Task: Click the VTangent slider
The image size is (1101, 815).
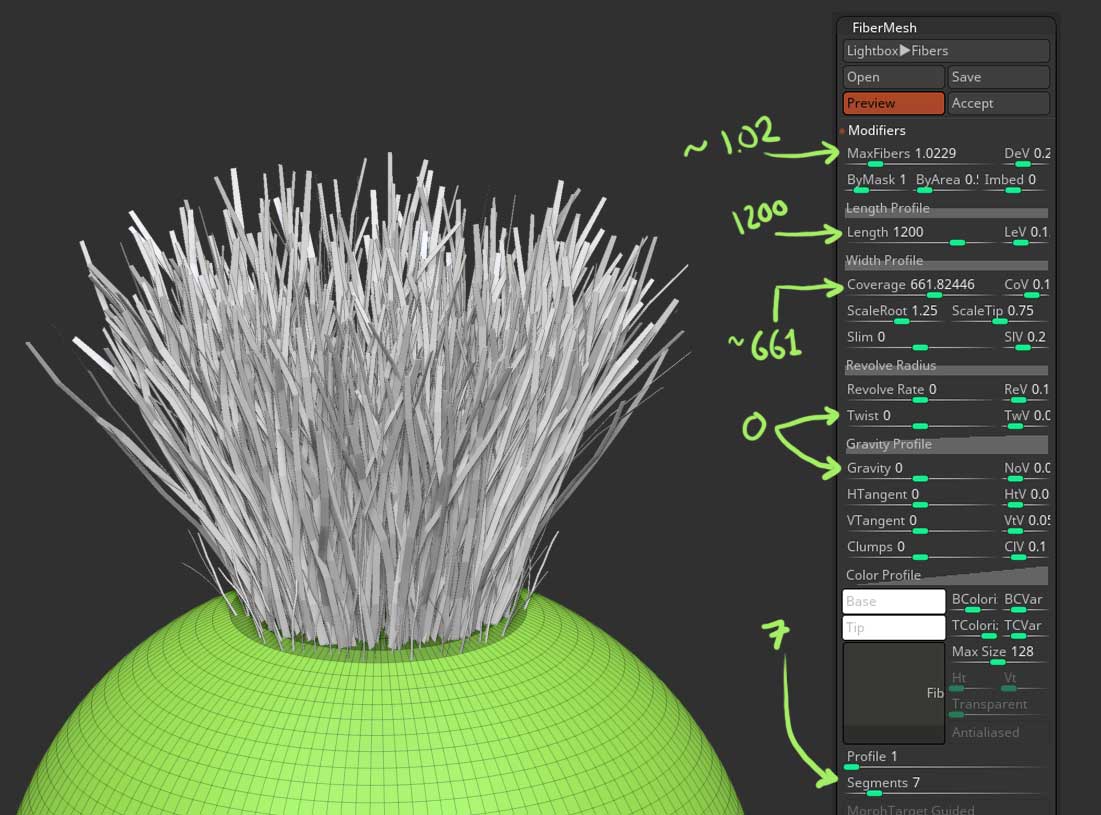Action: [x=920, y=523]
